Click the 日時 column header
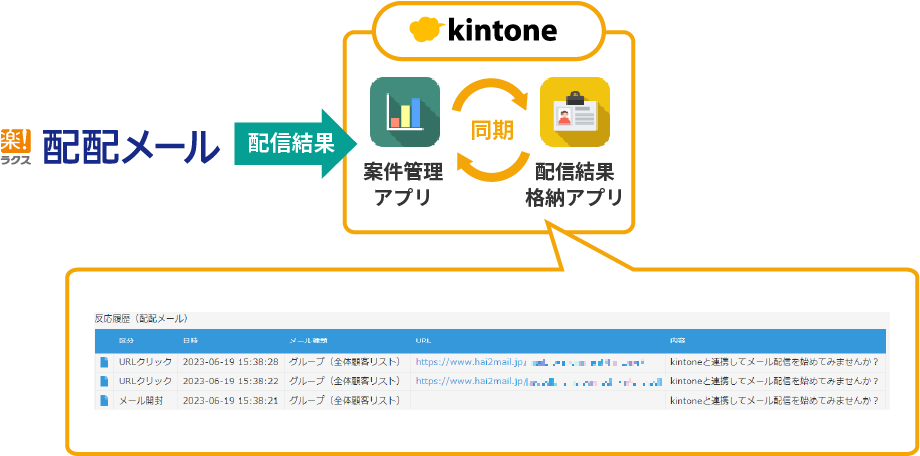The image size is (920, 456). (x=190, y=340)
